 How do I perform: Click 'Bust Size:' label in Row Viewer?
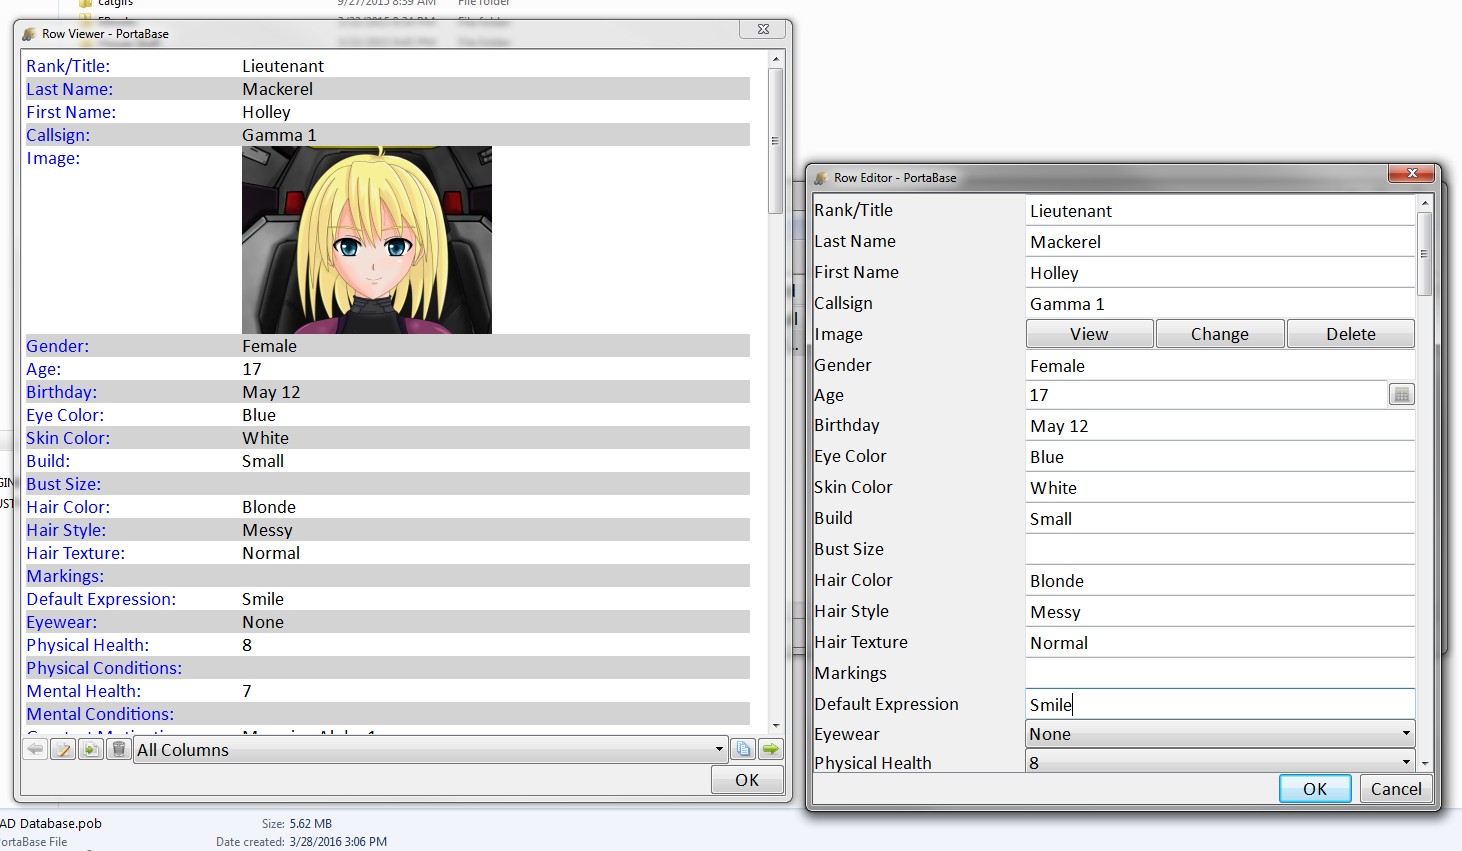tap(63, 484)
